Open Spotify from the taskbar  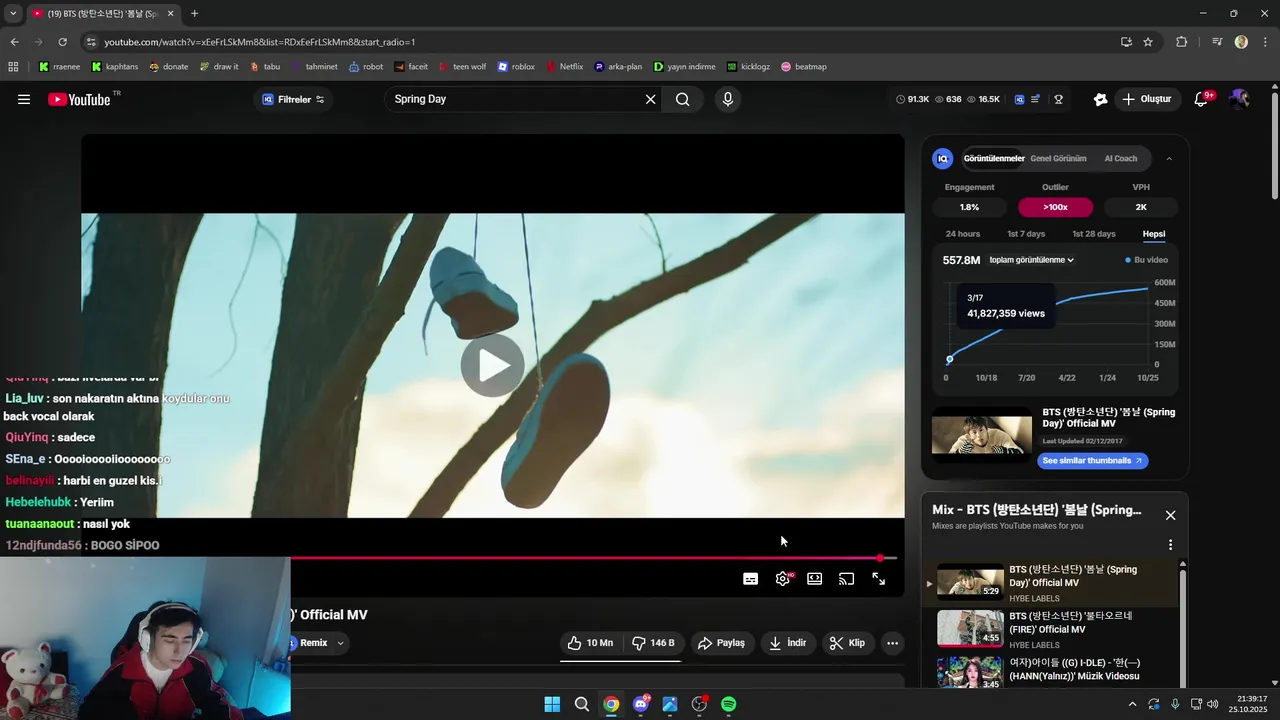(729, 704)
